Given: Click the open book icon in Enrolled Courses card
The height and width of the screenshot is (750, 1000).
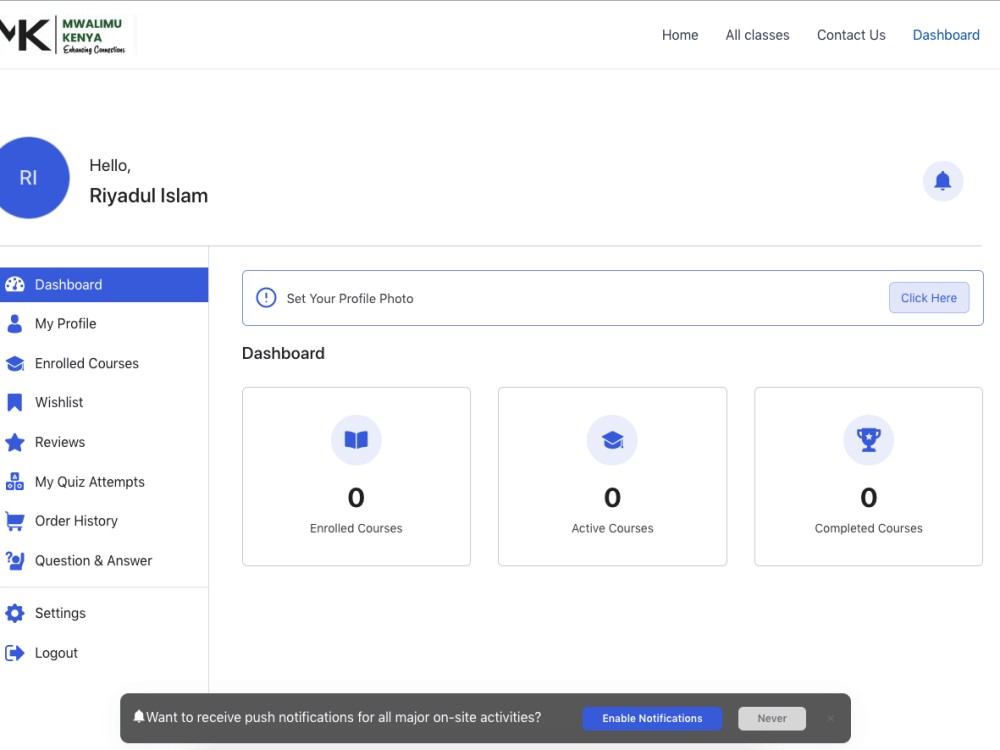Looking at the screenshot, I should (357, 440).
